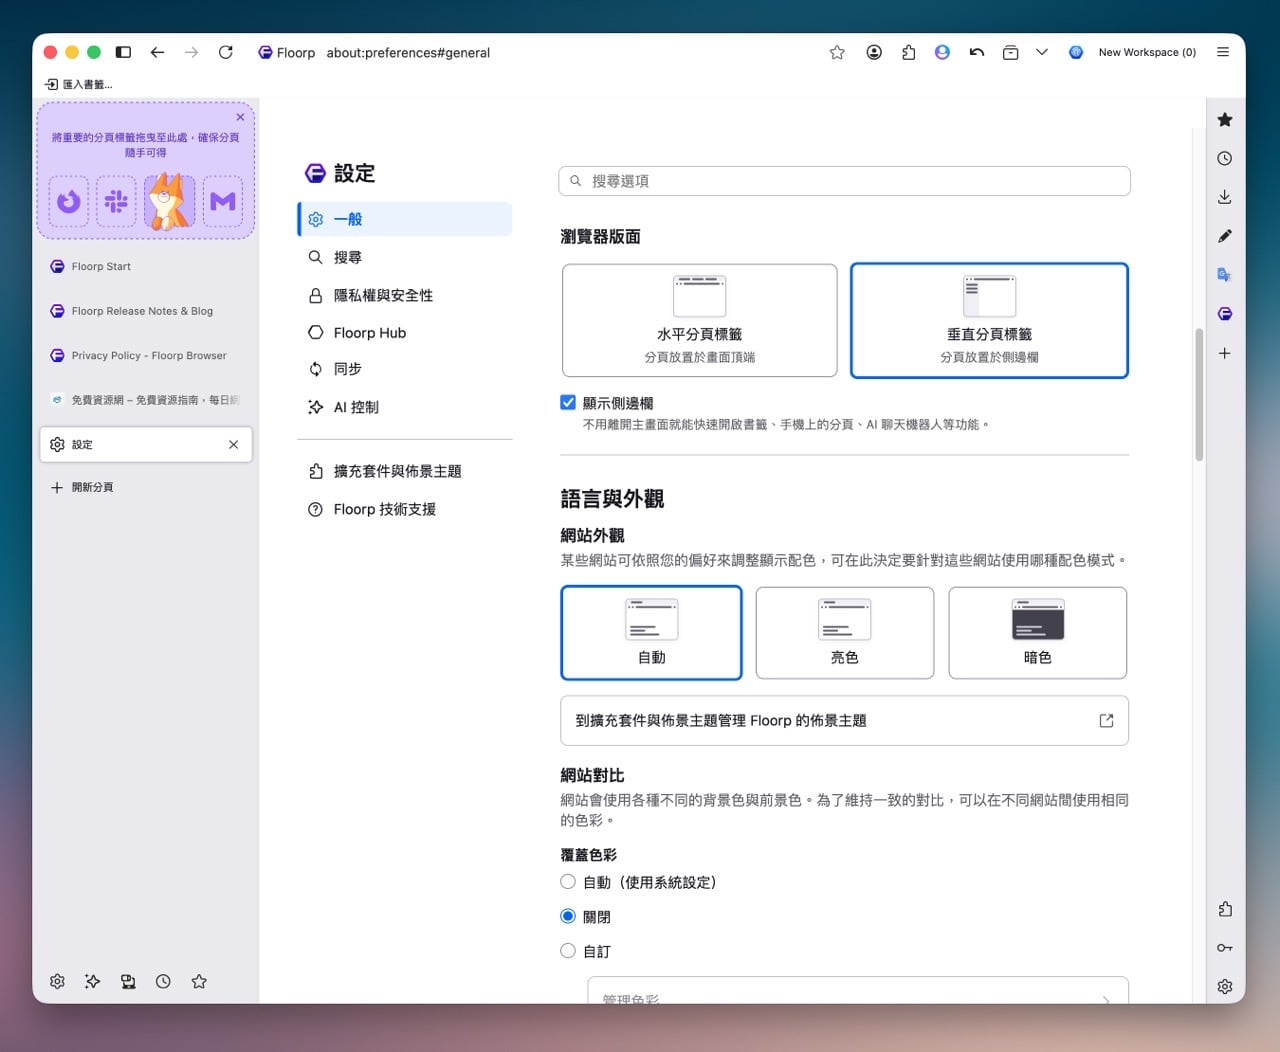Bookmark this page with the star icon

(x=837, y=52)
